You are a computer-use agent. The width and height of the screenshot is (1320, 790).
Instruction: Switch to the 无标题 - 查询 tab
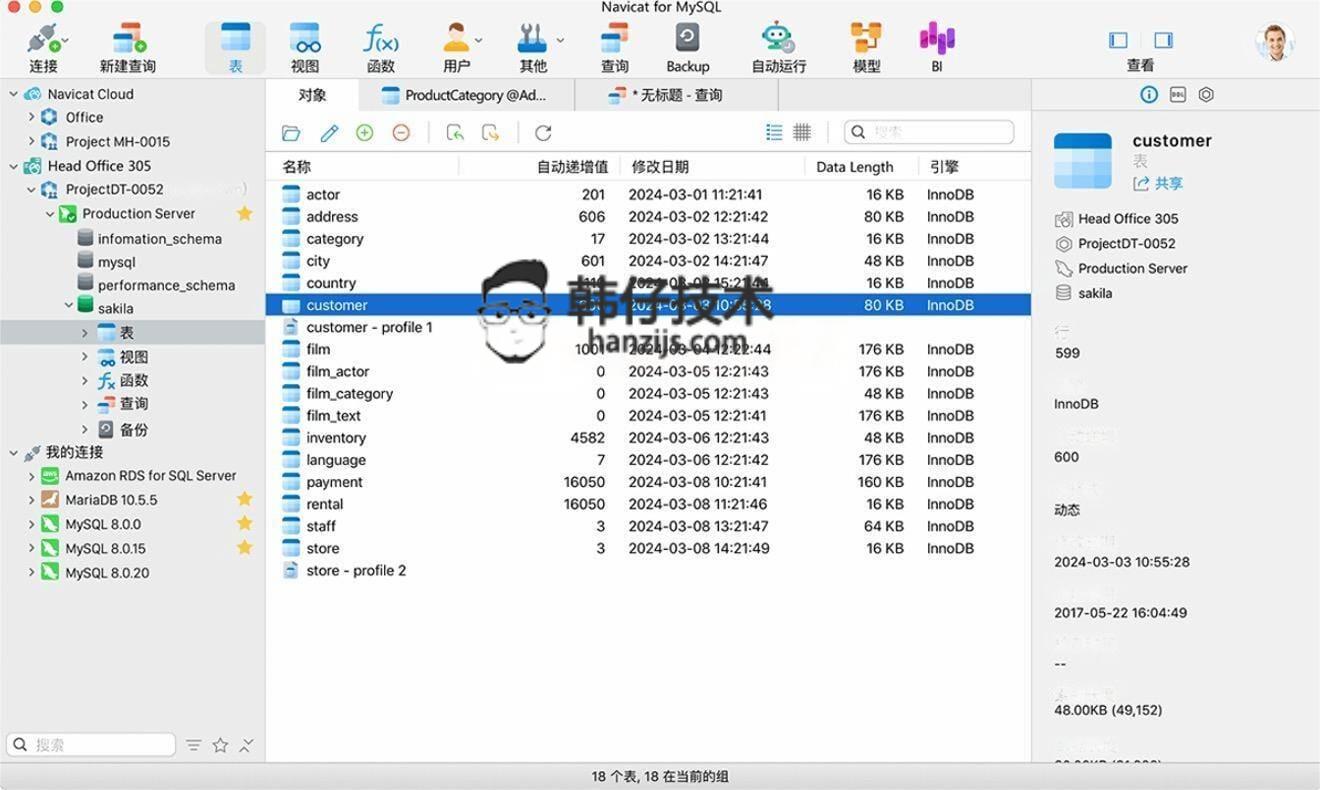(x=676, y=95)
